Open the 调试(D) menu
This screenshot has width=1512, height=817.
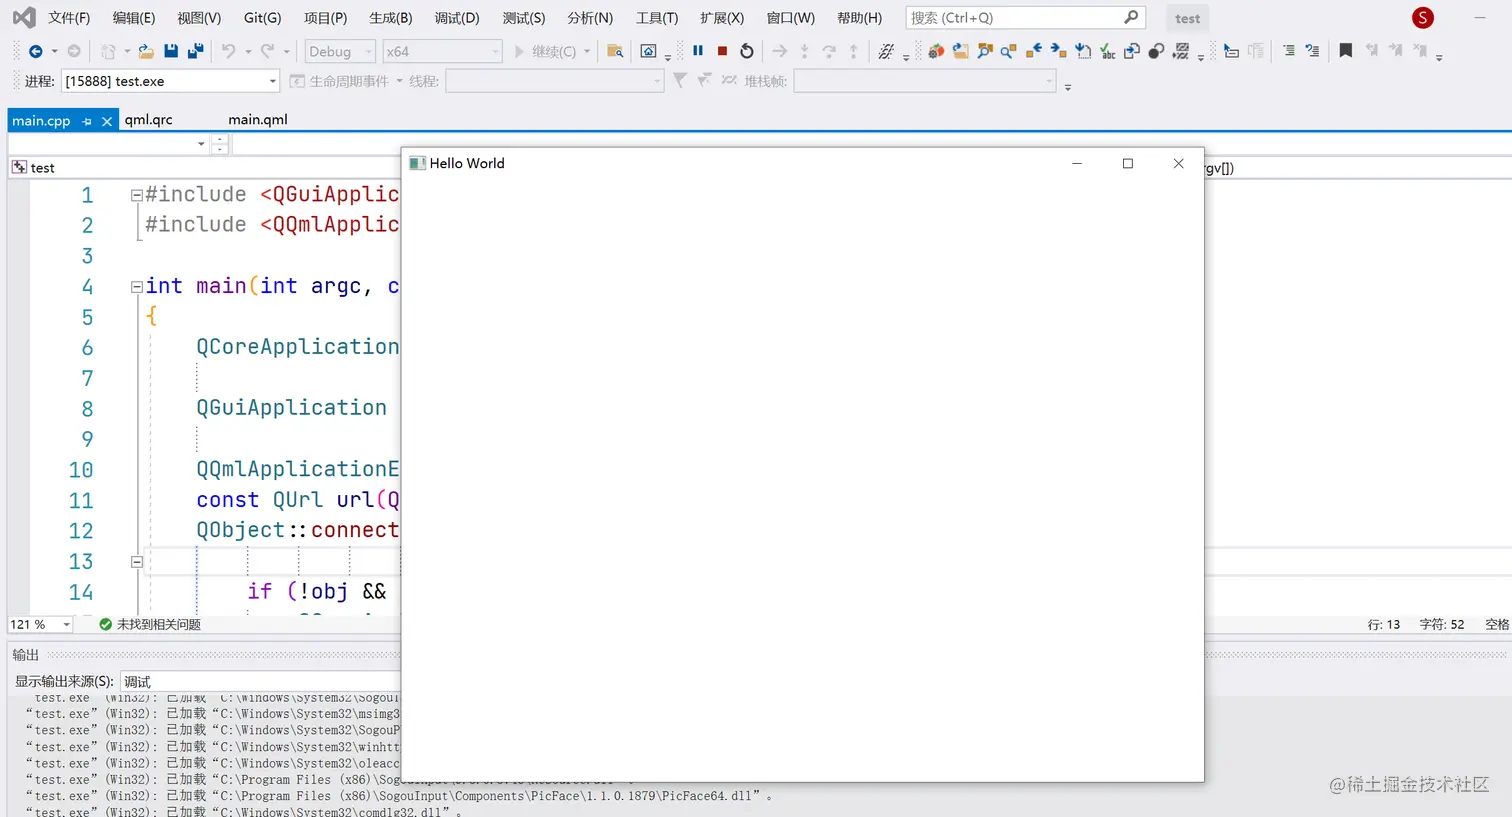click(457, 18)
